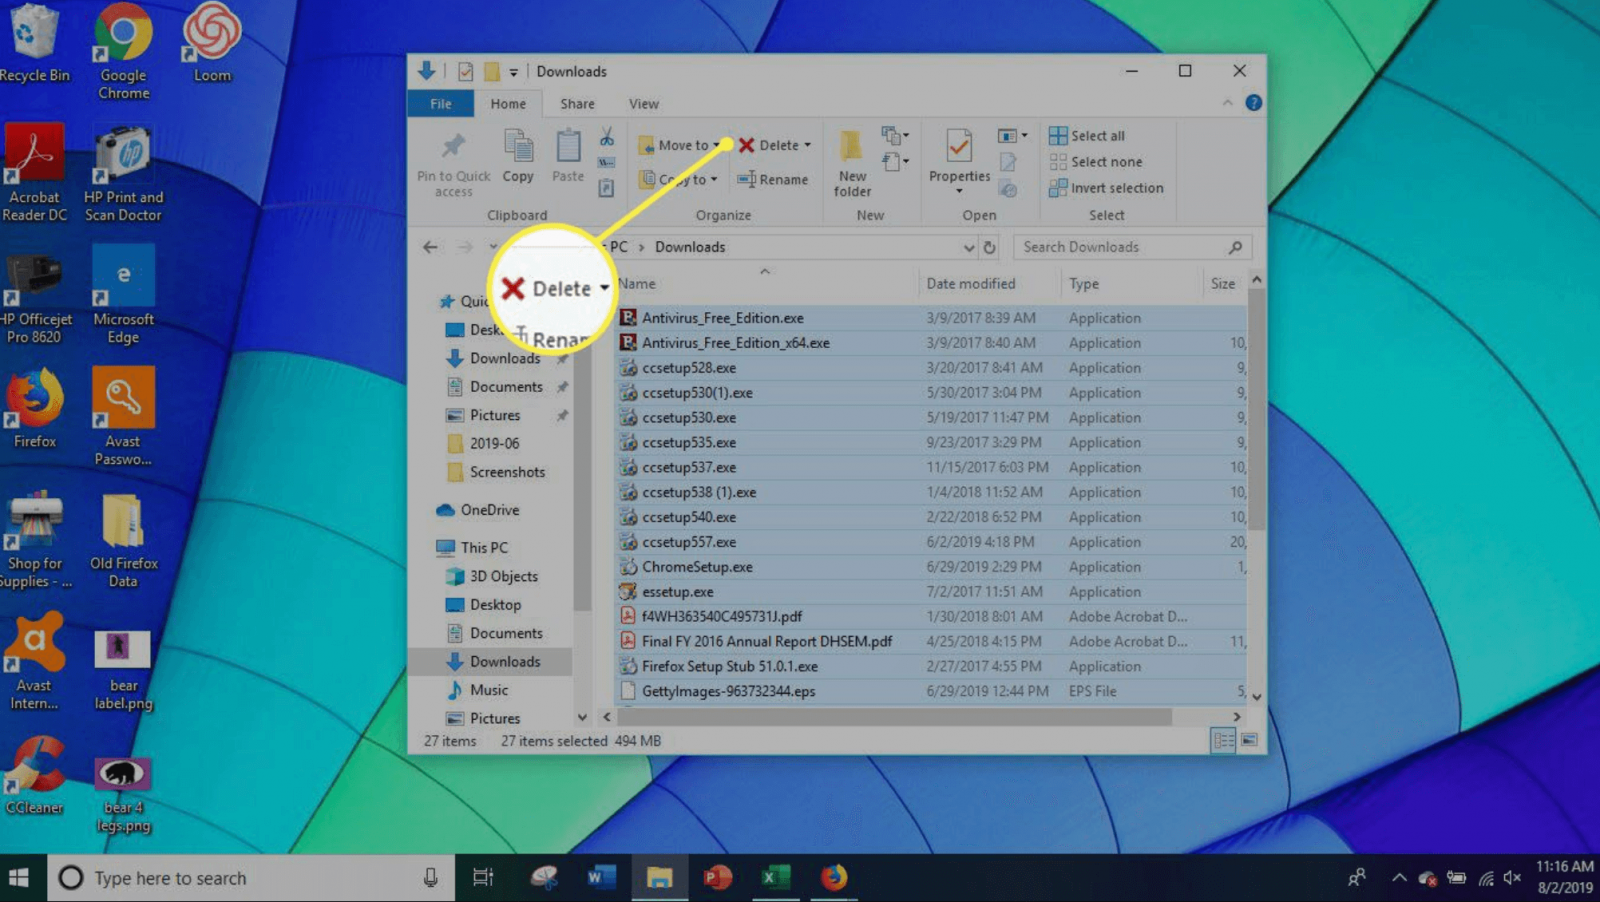Switch to the Share ribbon tab
This screenshot has width=1600, height=902.
(577, 104)
